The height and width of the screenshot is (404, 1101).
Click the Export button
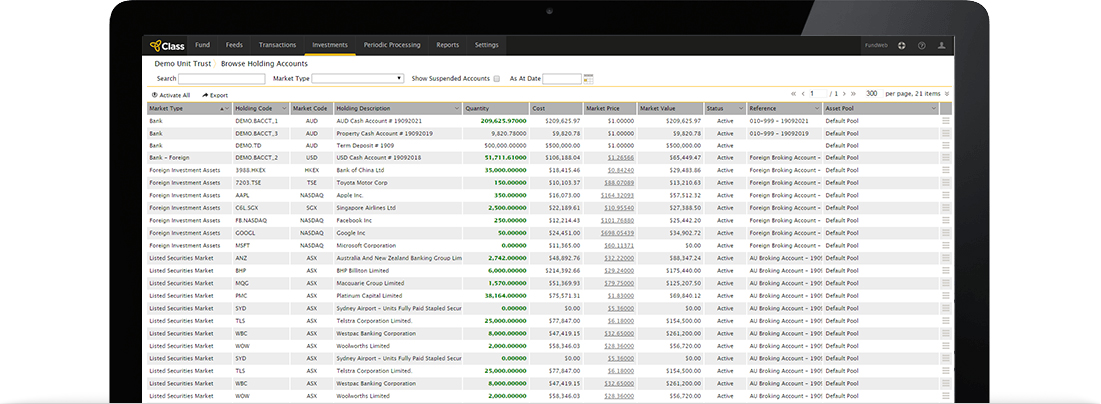point(215,95)
